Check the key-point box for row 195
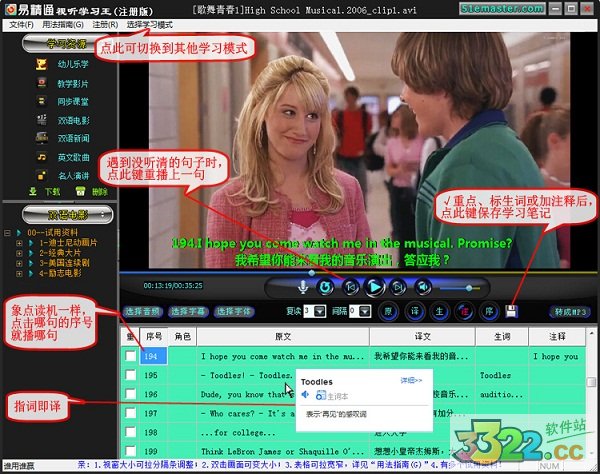The height and width of the screenshot is (474, 600). [130, 375]
